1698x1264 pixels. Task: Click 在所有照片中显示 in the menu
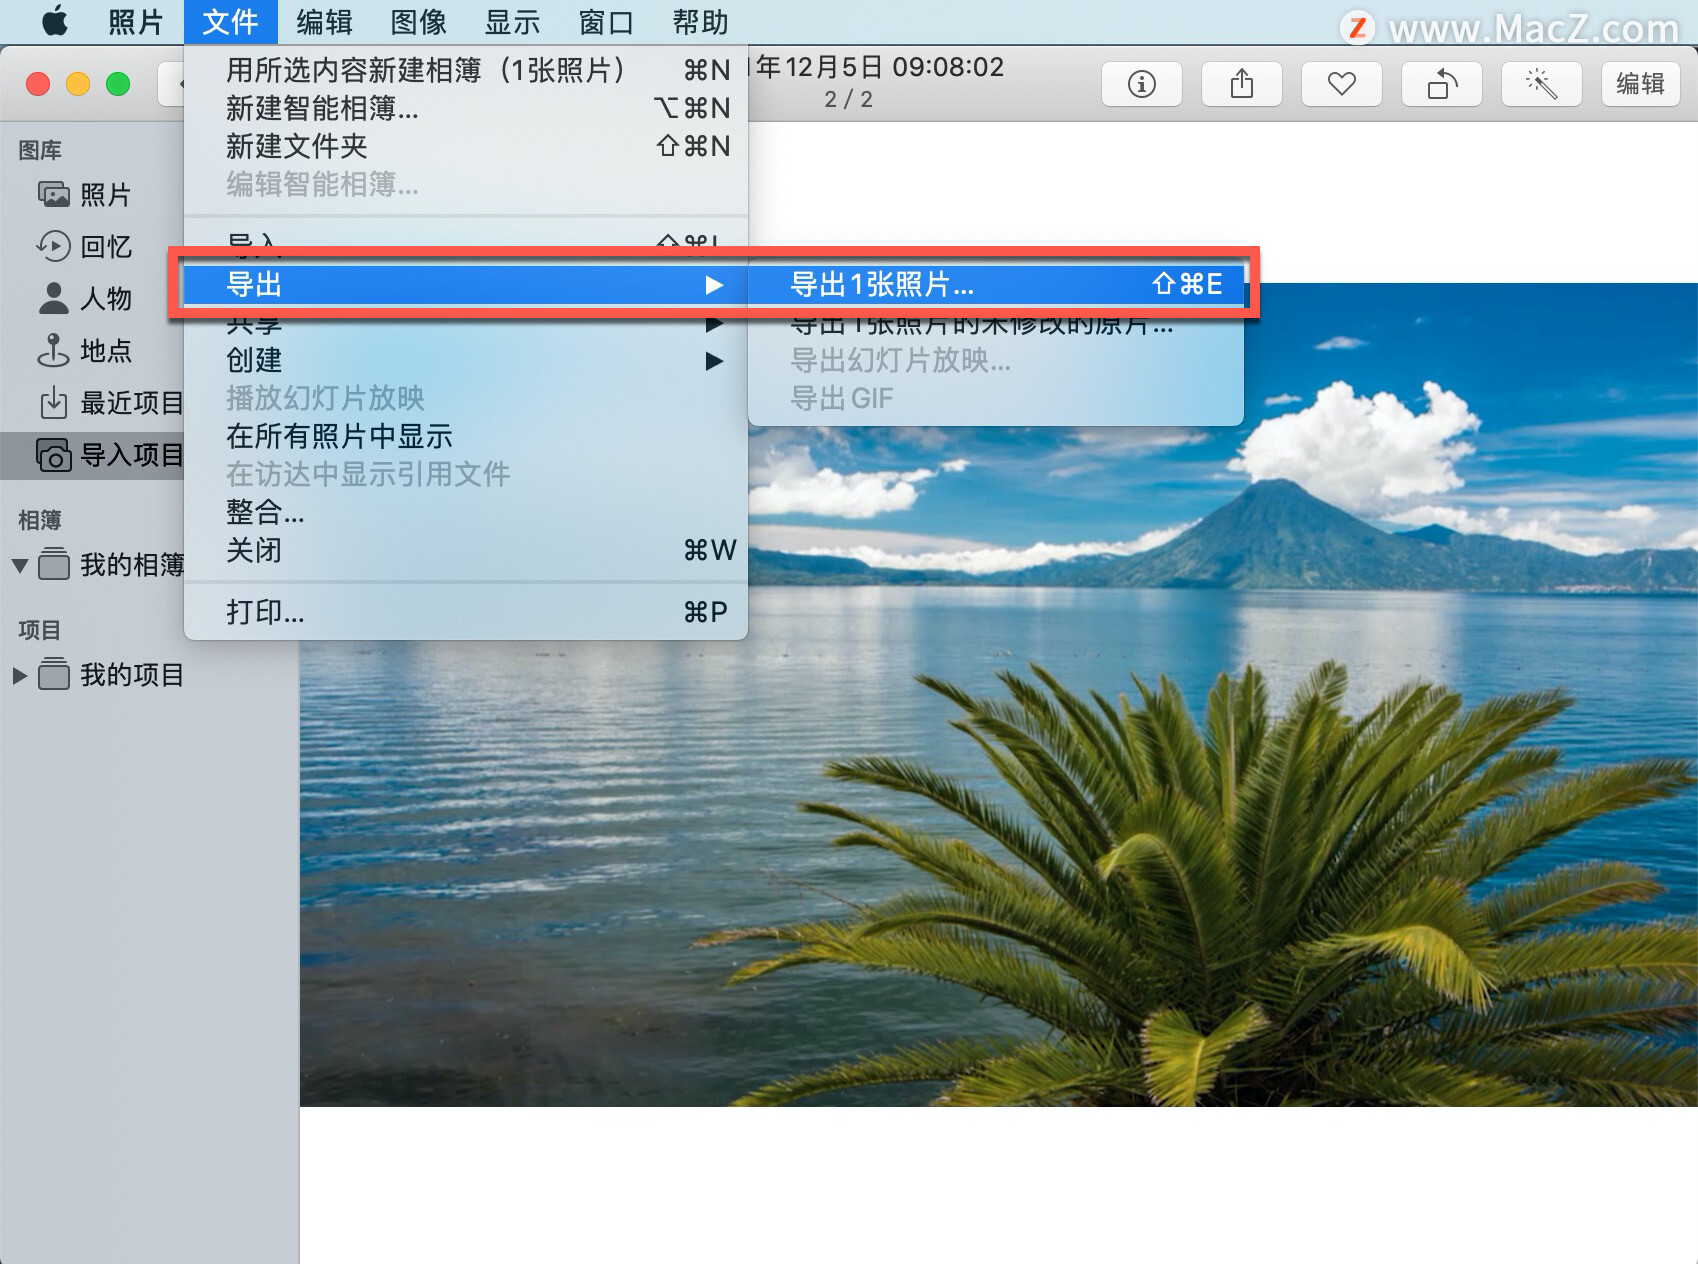click(340, 436)
